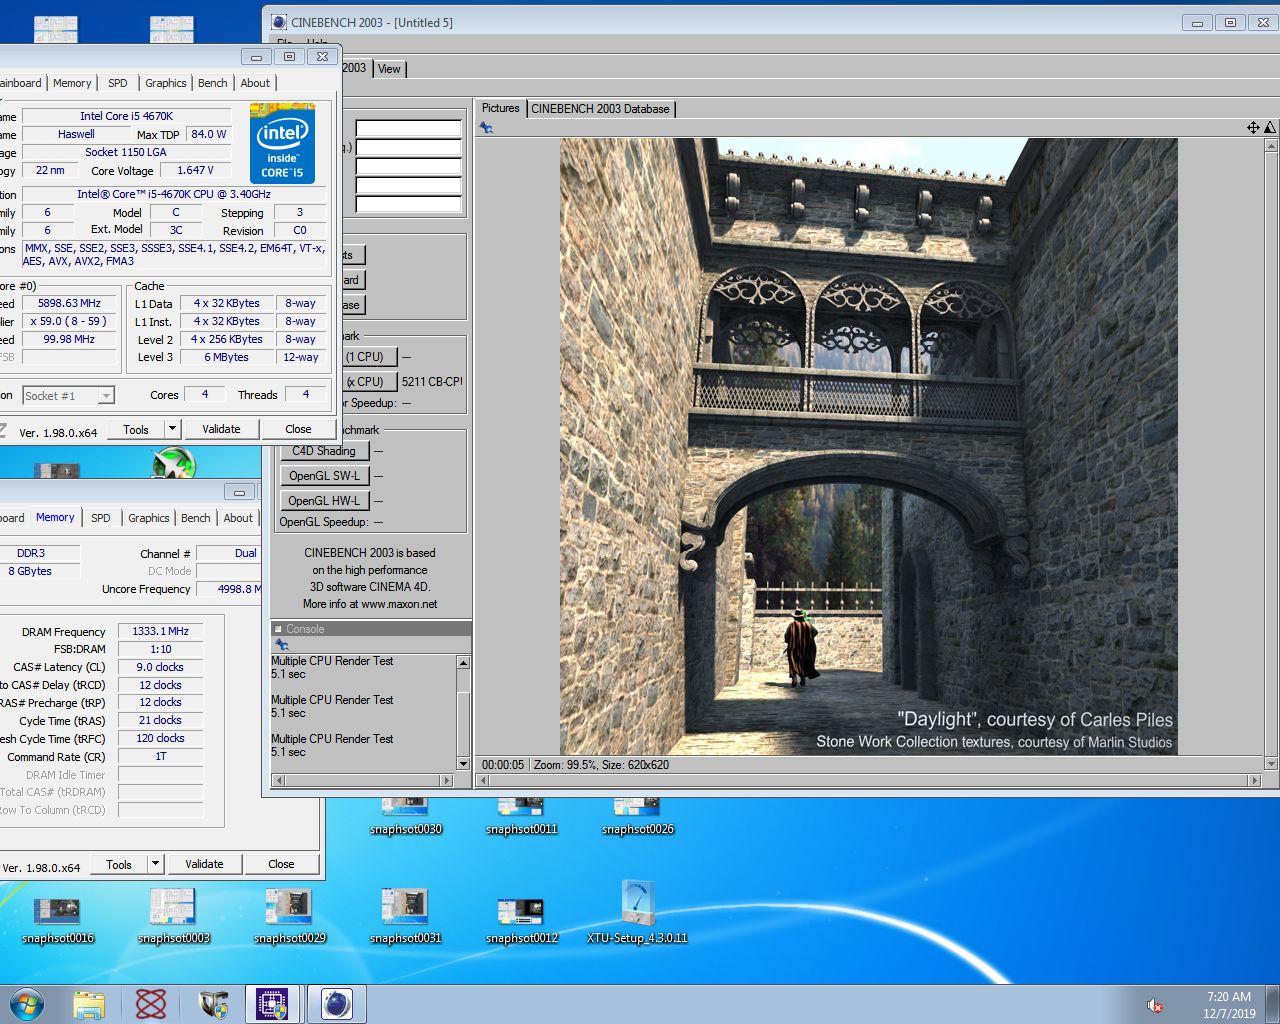Open Bench tab in upper CPU-Z window

click(213, 83)
